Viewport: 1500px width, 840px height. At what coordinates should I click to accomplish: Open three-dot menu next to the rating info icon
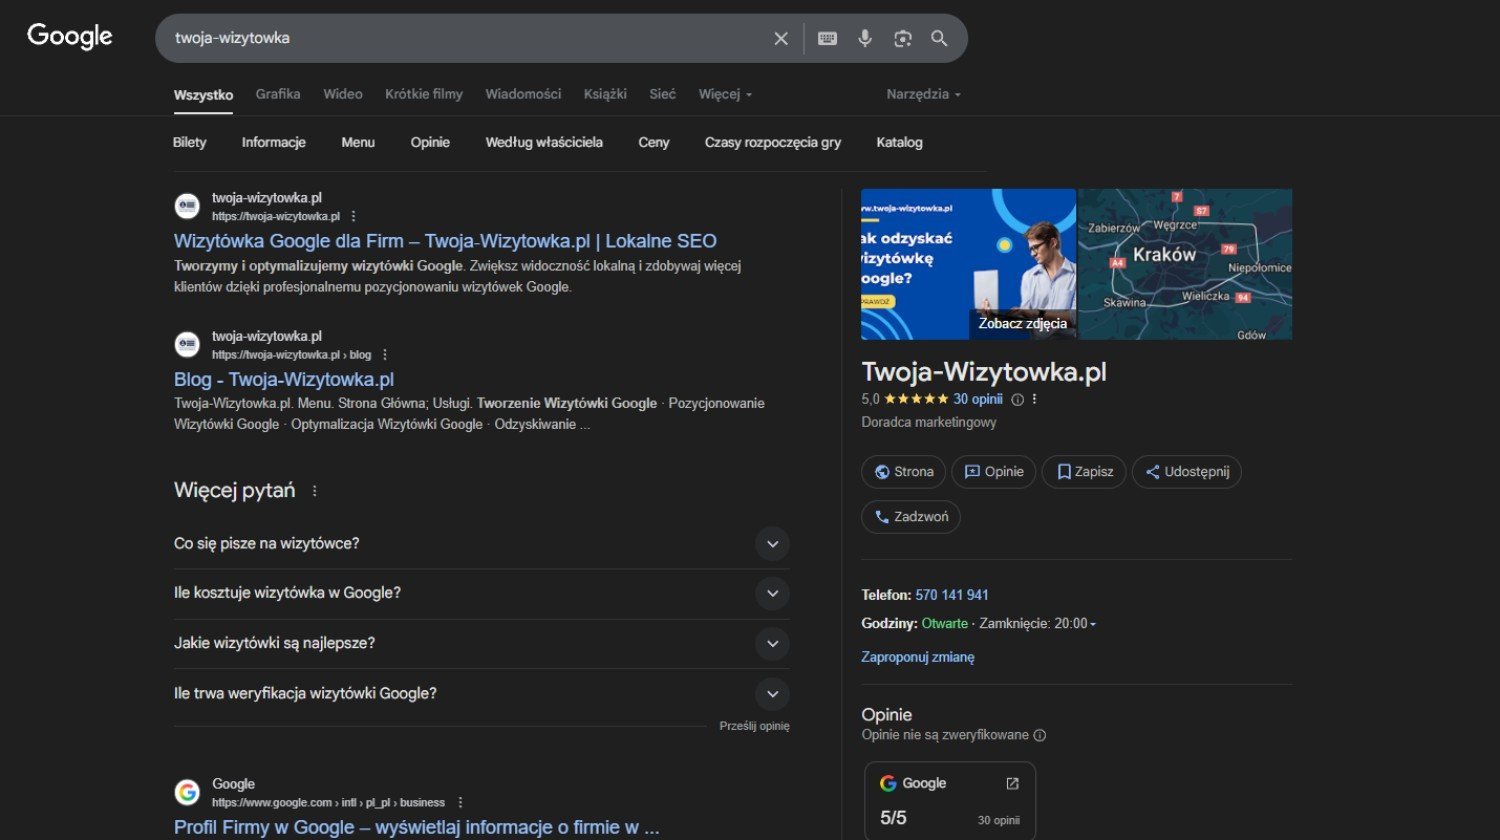pos(1035,399)
